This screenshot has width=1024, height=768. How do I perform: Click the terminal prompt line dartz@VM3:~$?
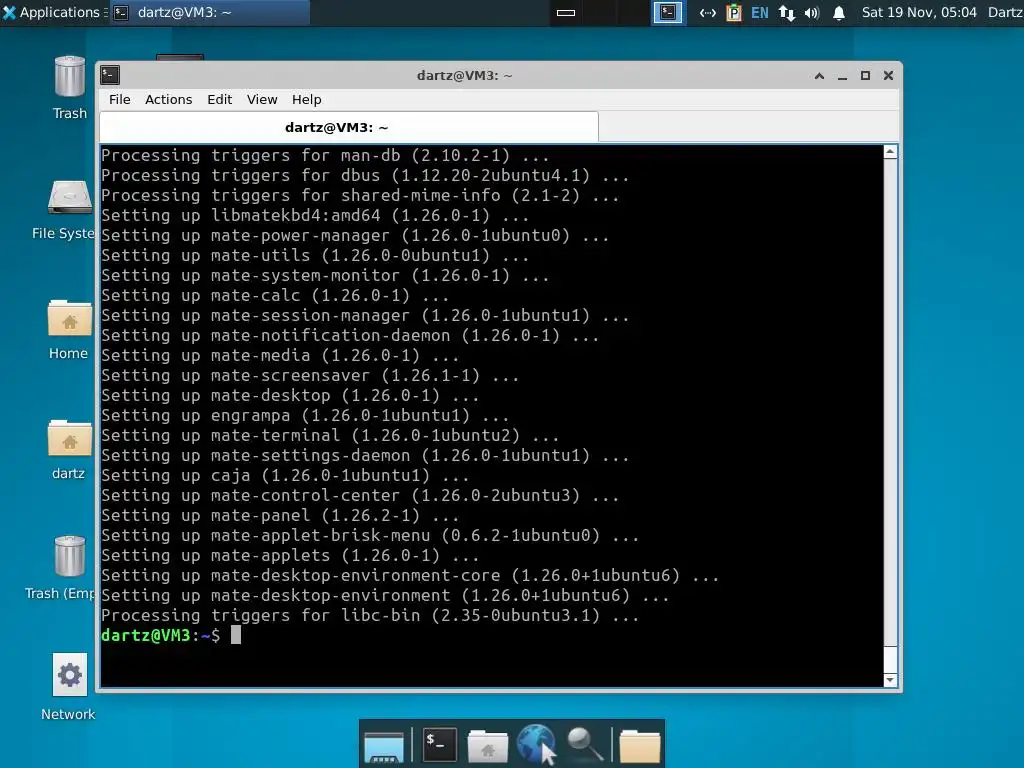pyautogui.click(x=161, y=635)
